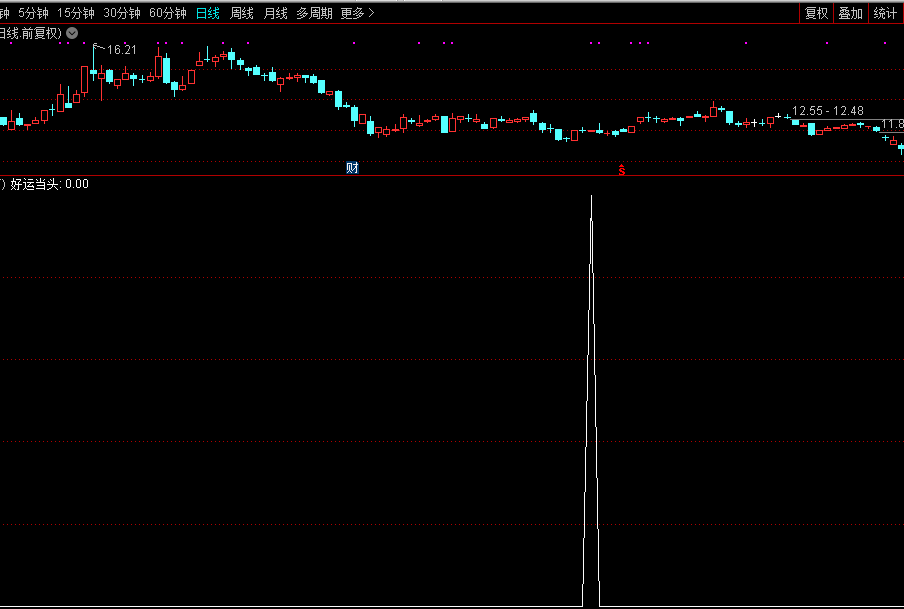Click the 叠加 overlay button
Image resolution: width=904 pixels, height=609 pixels.
(x=850, y=13)
